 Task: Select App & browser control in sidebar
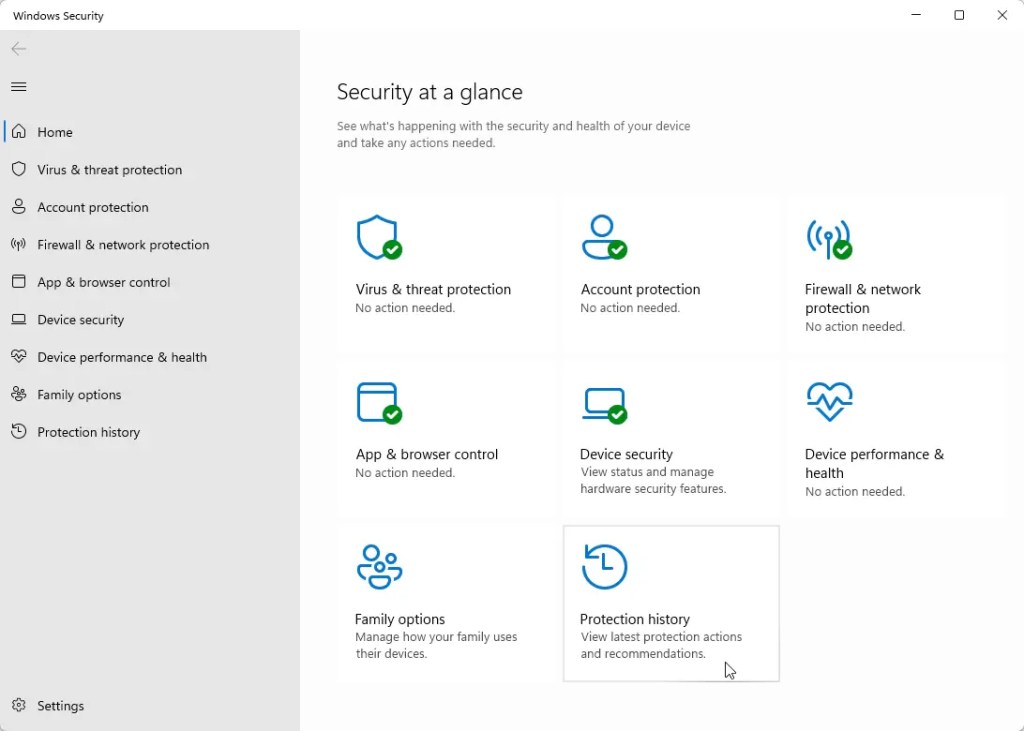tap(104, 282)
